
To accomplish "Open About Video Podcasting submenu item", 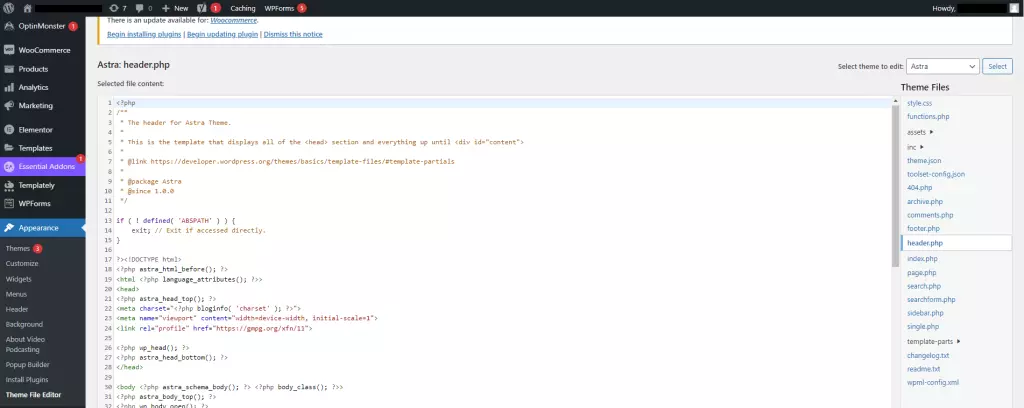I will click(x=25, y=345).
